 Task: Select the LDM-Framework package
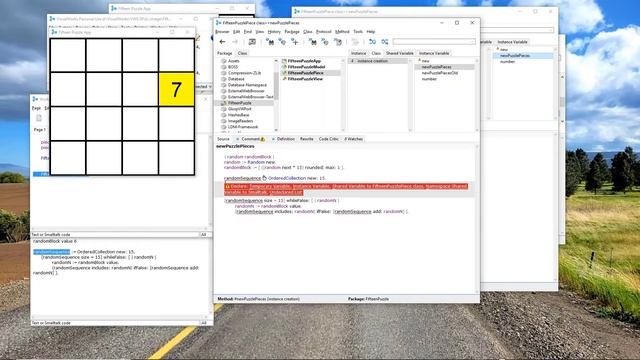[243, 127]
